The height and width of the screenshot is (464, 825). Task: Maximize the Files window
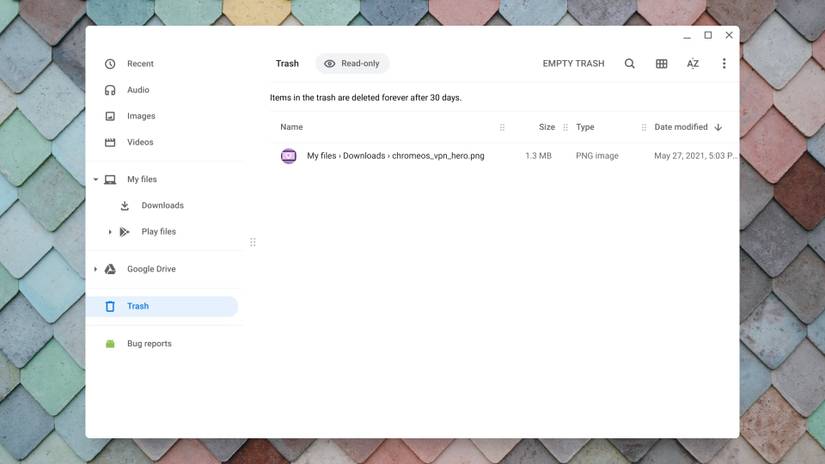click(708, 35)
